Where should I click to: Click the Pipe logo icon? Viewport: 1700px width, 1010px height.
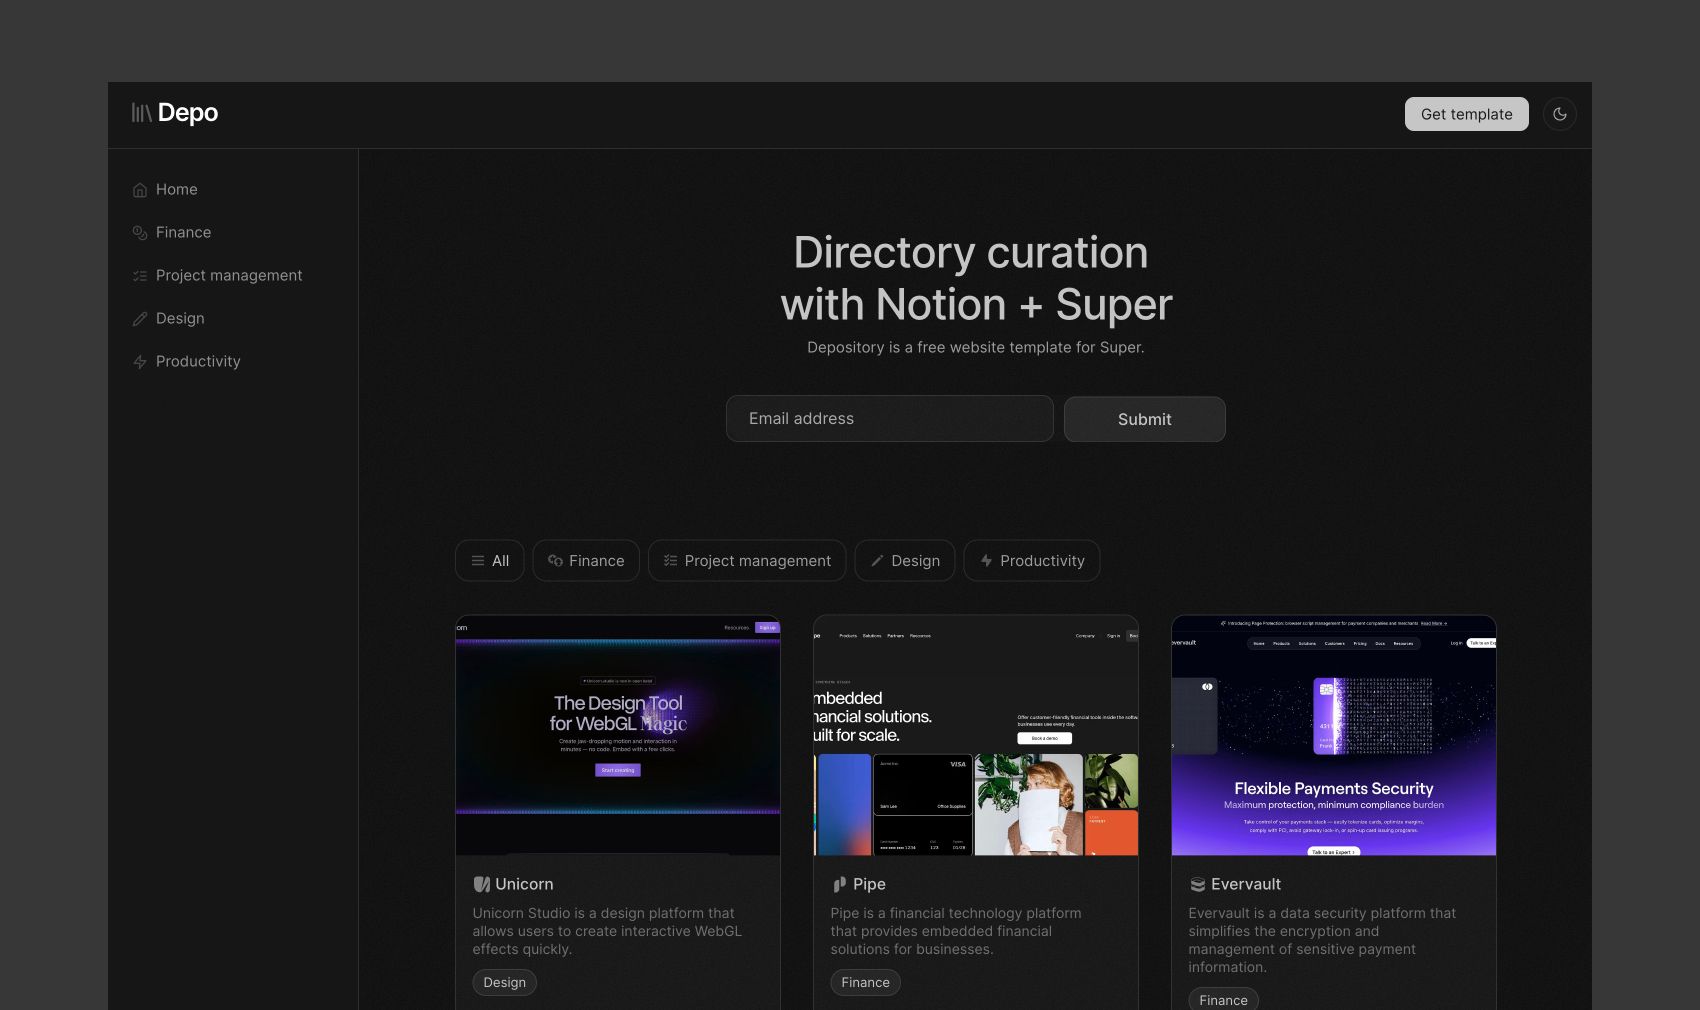pos(840,884)
